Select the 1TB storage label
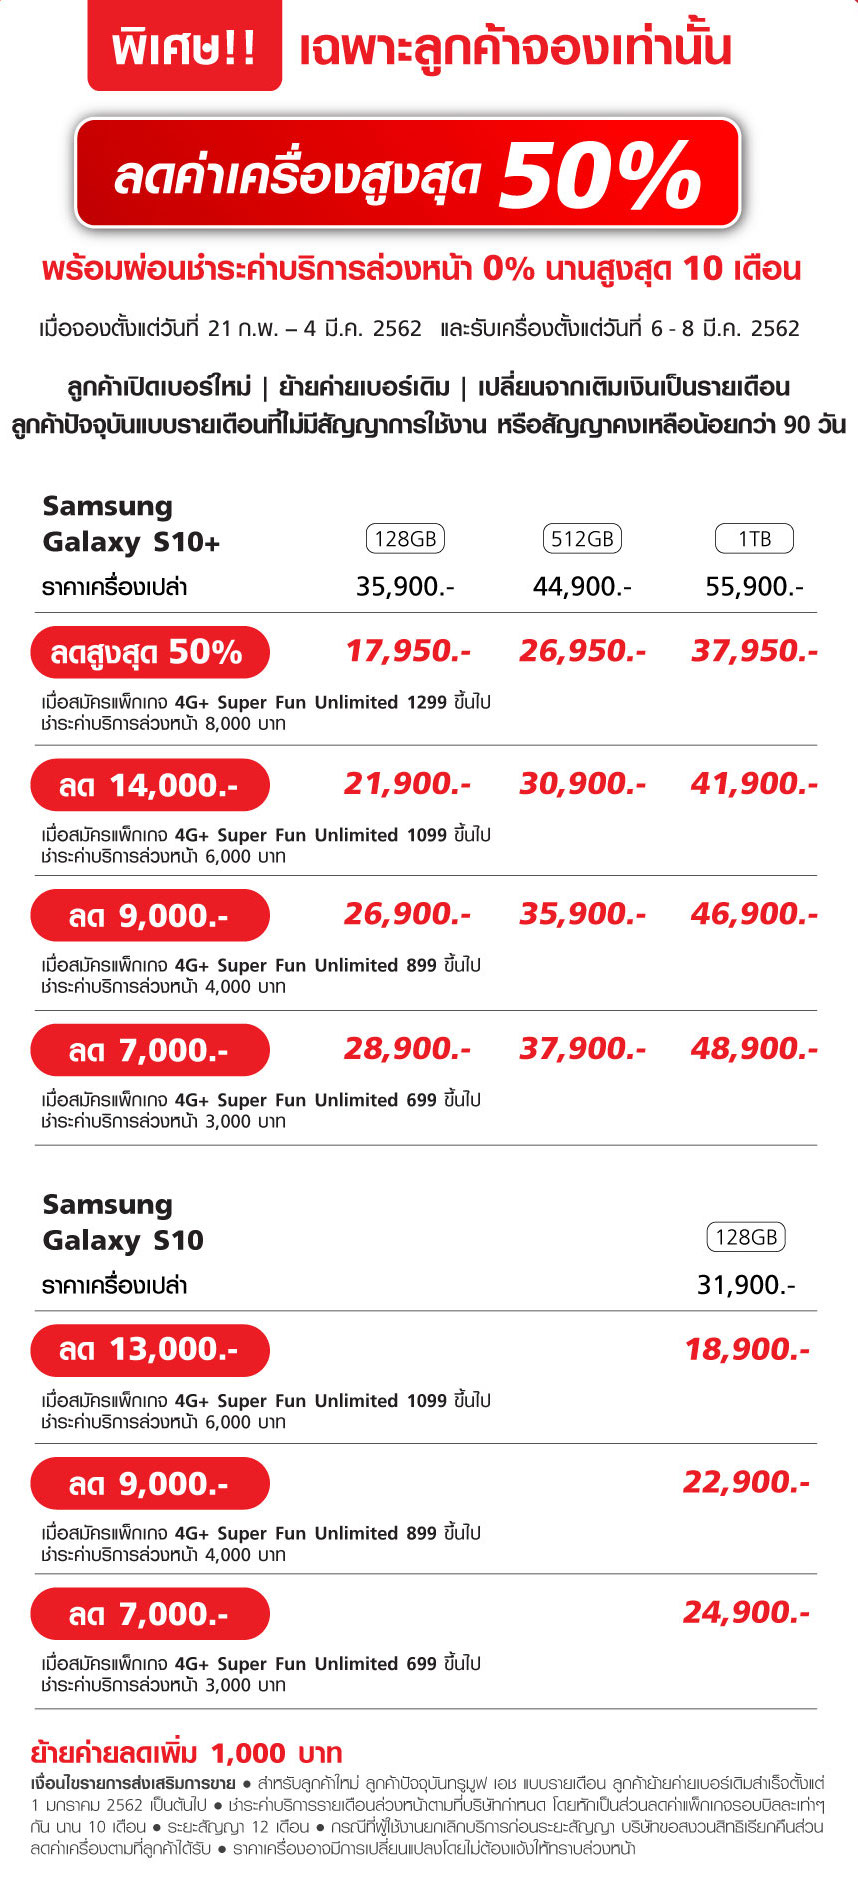The height and width of the screenshot is (1880, 858). (x=754, y=539)
